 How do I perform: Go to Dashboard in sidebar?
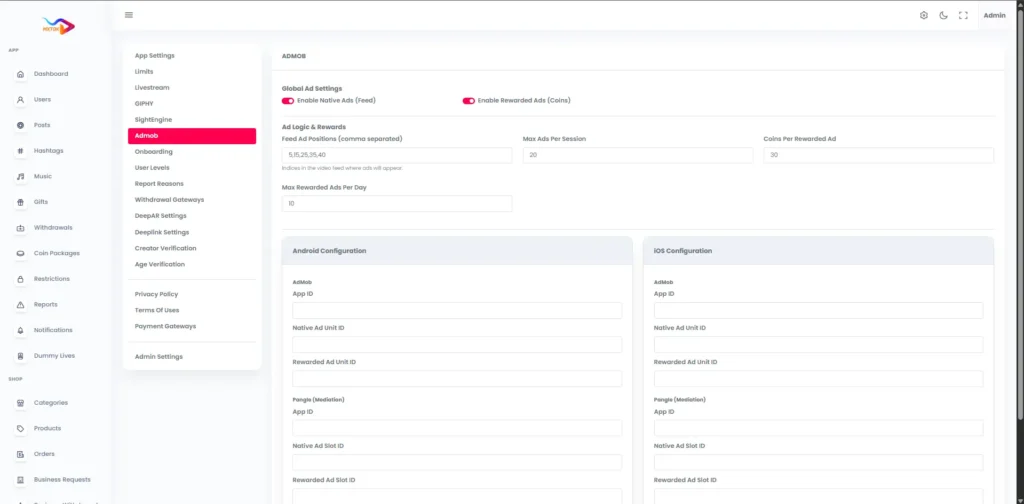tap(51, 74)
